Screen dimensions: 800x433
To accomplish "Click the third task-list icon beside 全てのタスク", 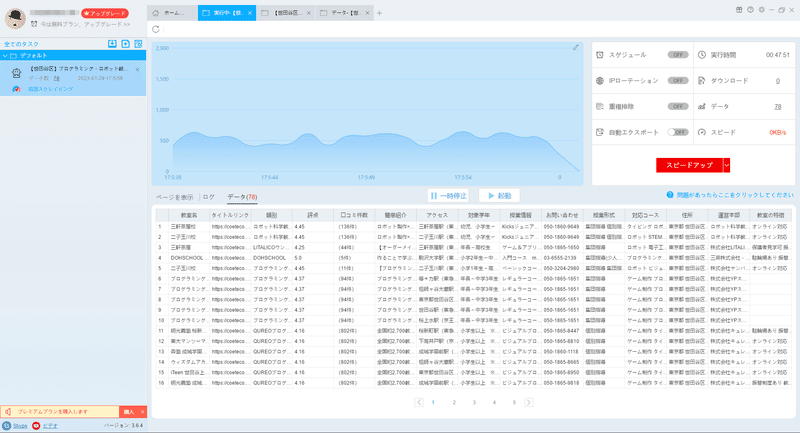I will pyautogui.click(x=138, y=44).
